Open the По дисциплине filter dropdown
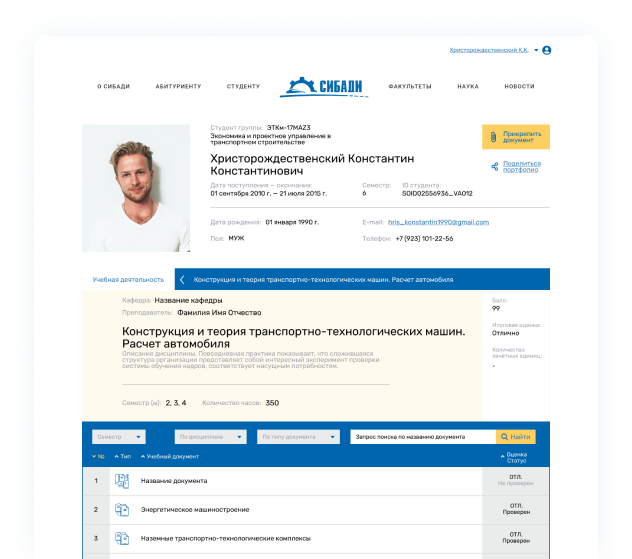The image size is (632, 559). click(210, 437)
